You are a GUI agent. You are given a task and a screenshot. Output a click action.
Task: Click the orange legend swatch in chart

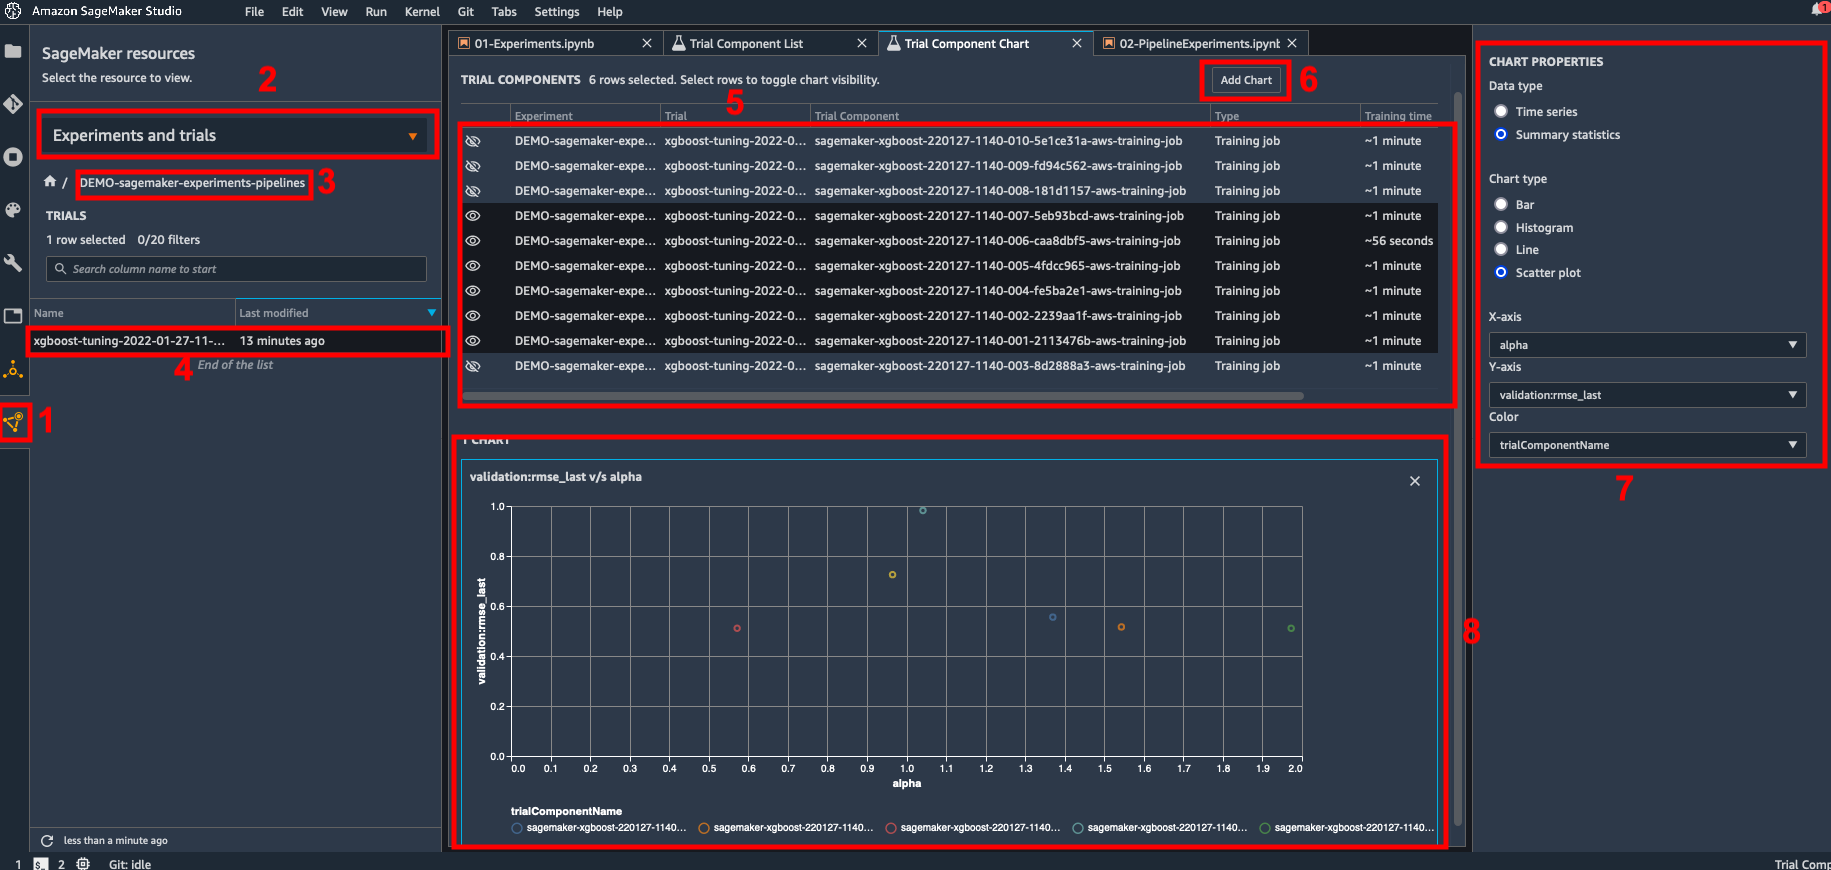704,828
